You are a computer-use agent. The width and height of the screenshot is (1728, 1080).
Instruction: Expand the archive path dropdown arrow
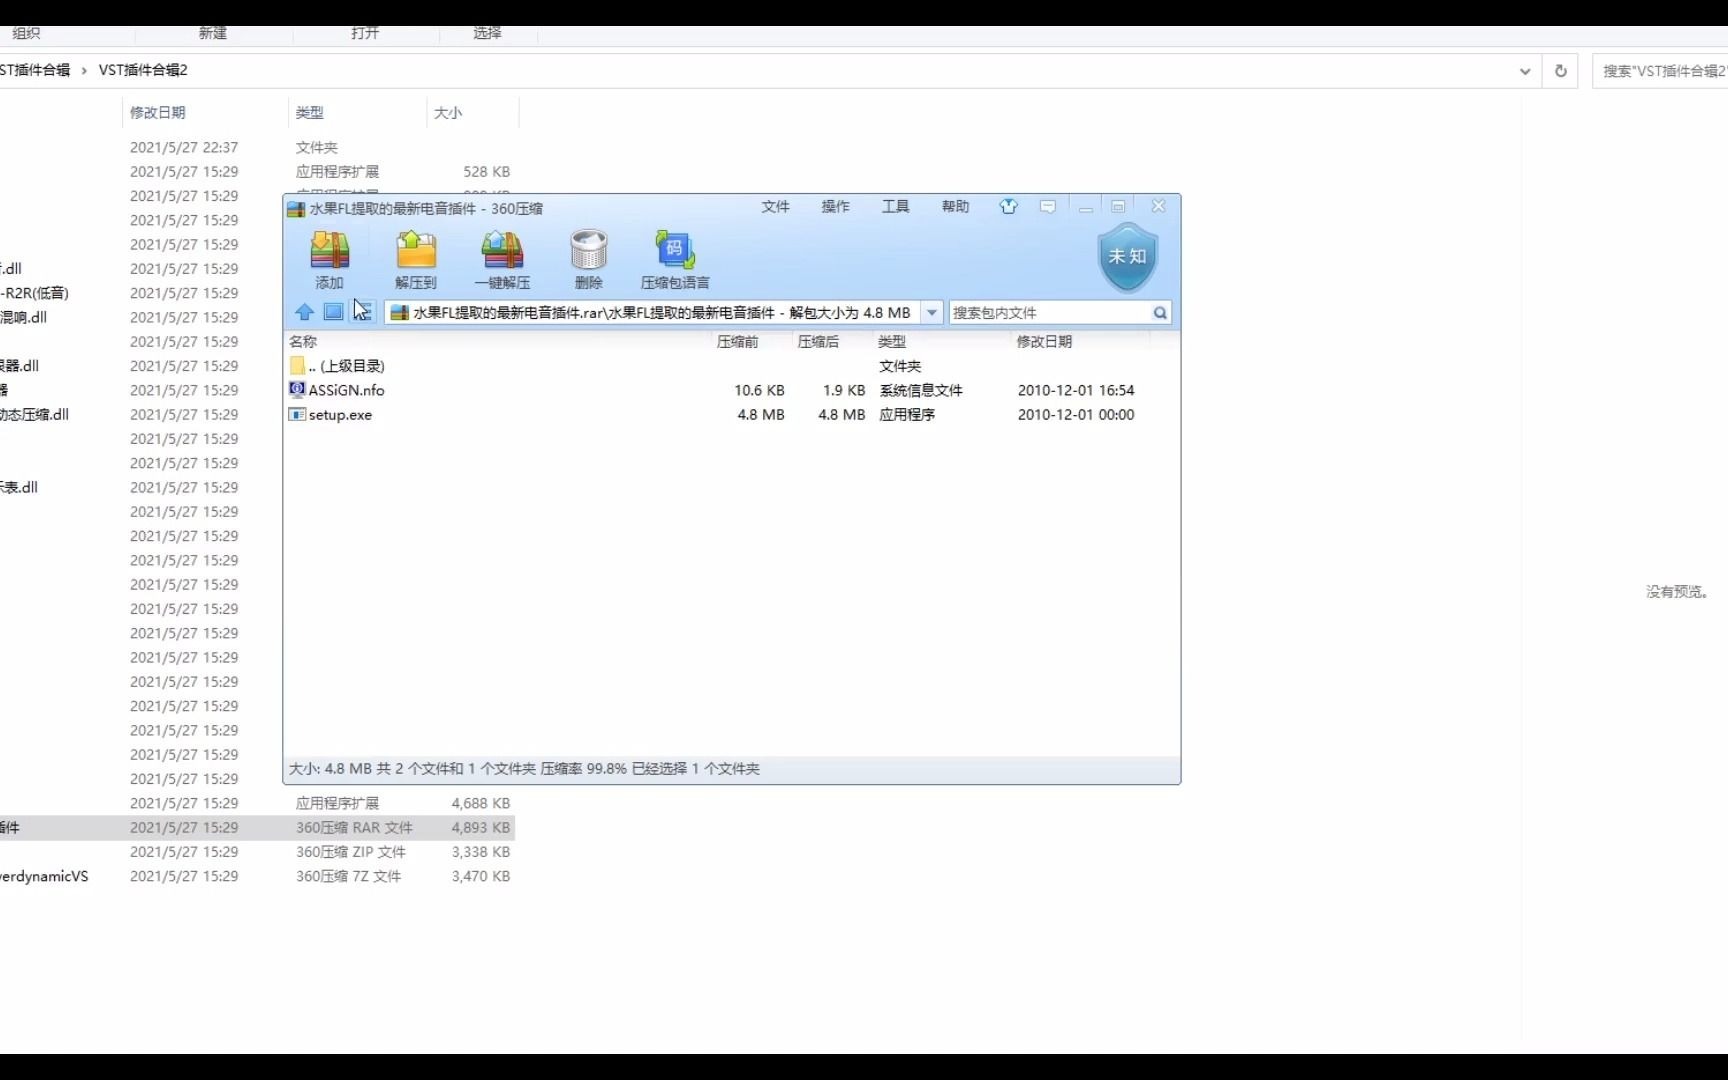932,313
